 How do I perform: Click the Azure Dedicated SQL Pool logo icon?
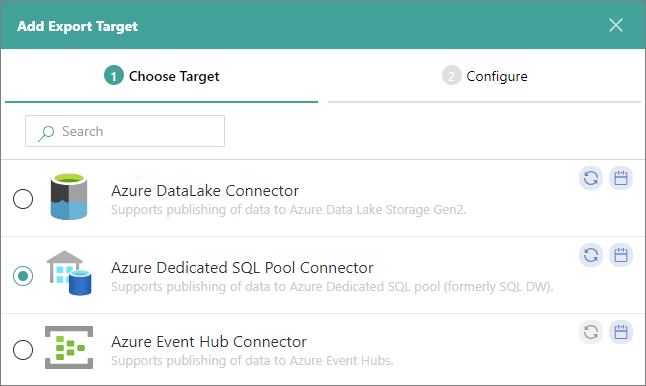[69, 273]
